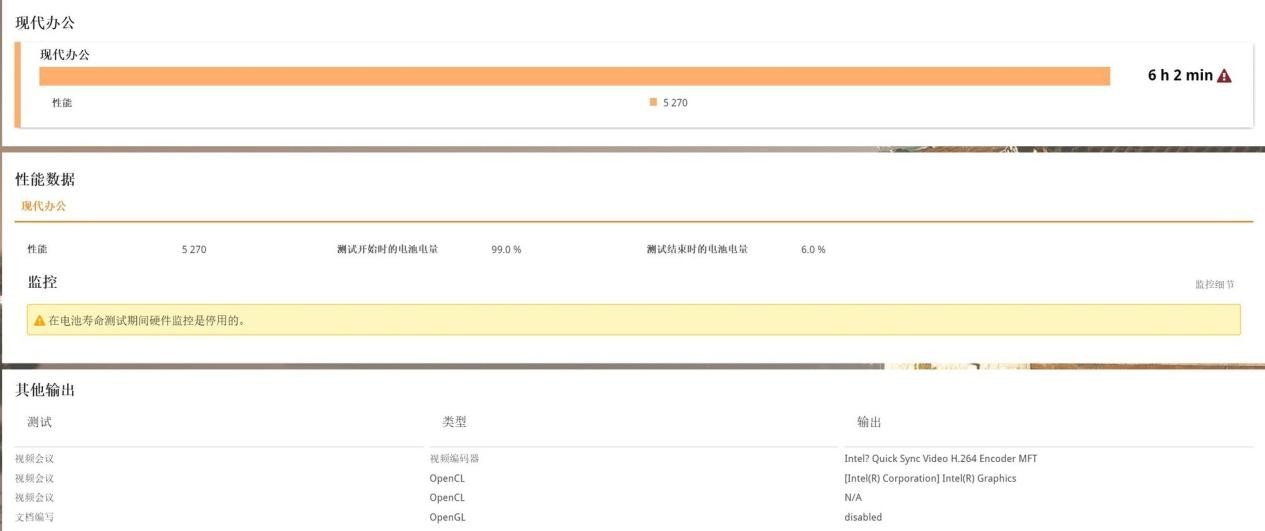Click the 6.0 % battery value
Screen dimensions: 1265x531
[813, 249]
